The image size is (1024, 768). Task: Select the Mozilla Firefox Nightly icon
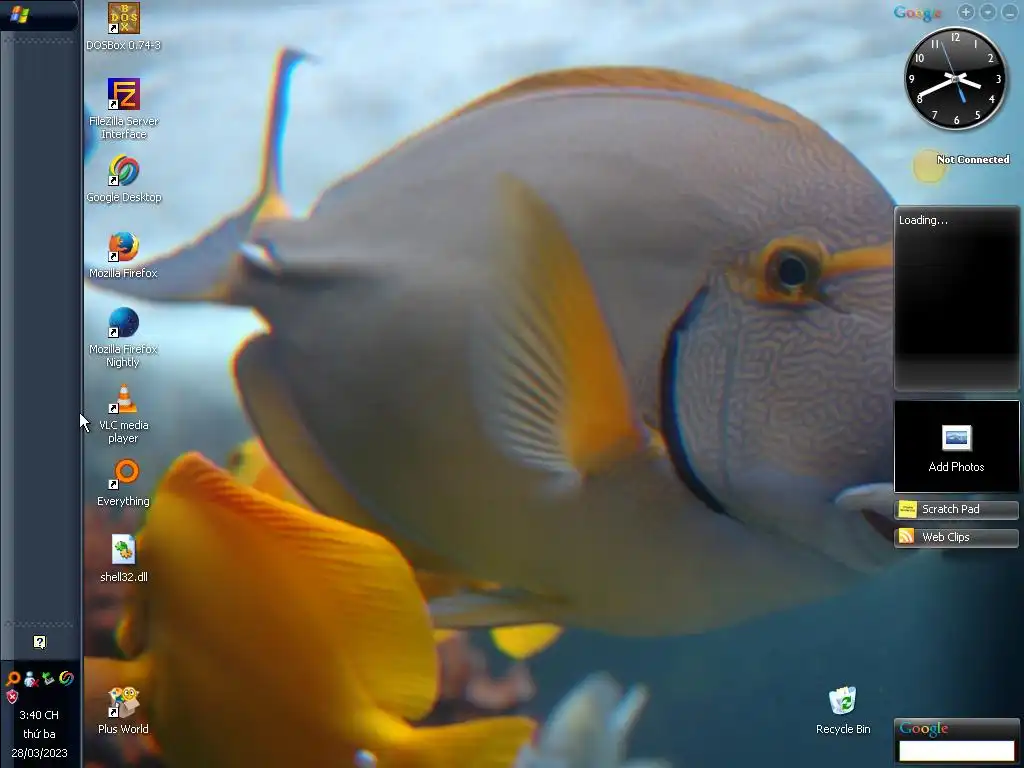[123, 323]
